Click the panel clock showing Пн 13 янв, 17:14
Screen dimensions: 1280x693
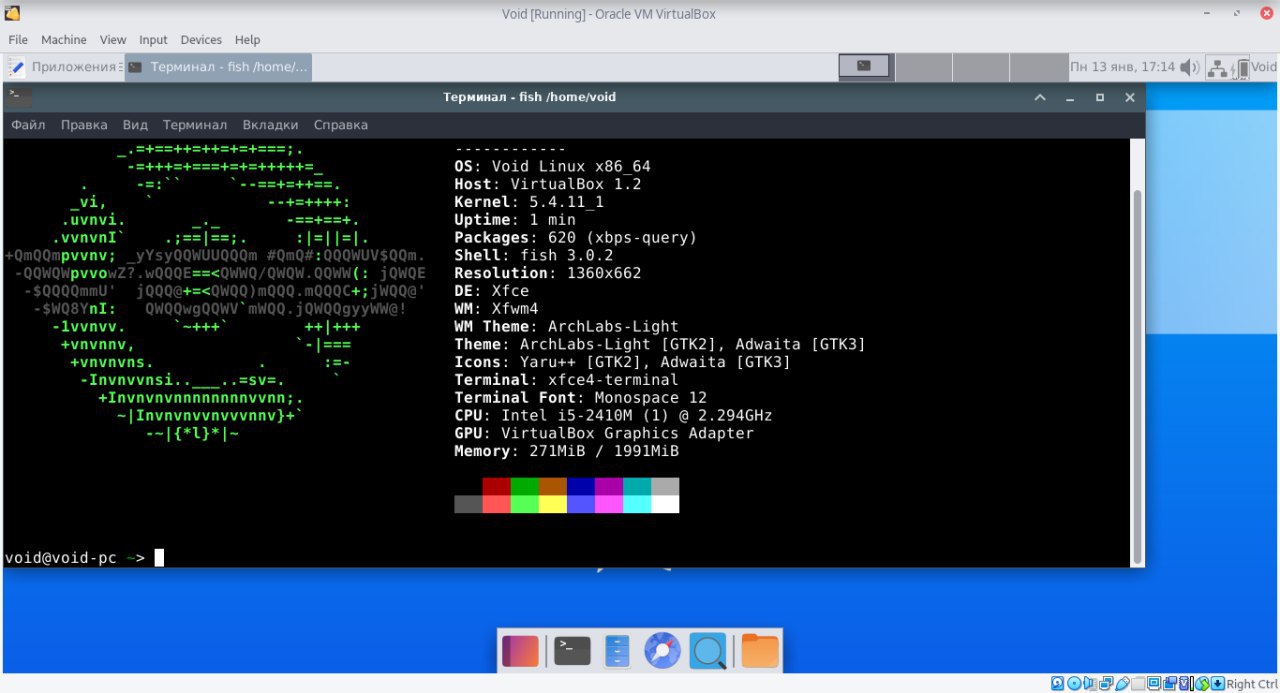(1122, 67)
